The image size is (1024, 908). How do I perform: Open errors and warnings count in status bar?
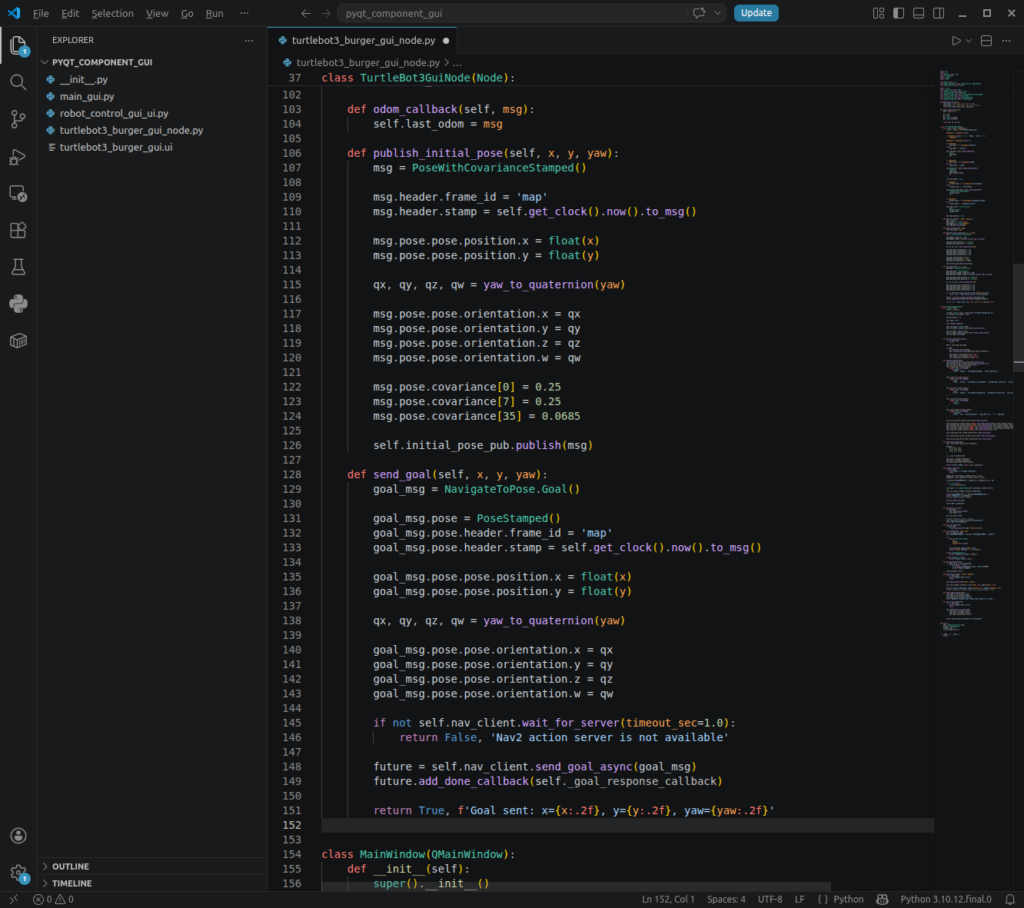click(54, 900)
